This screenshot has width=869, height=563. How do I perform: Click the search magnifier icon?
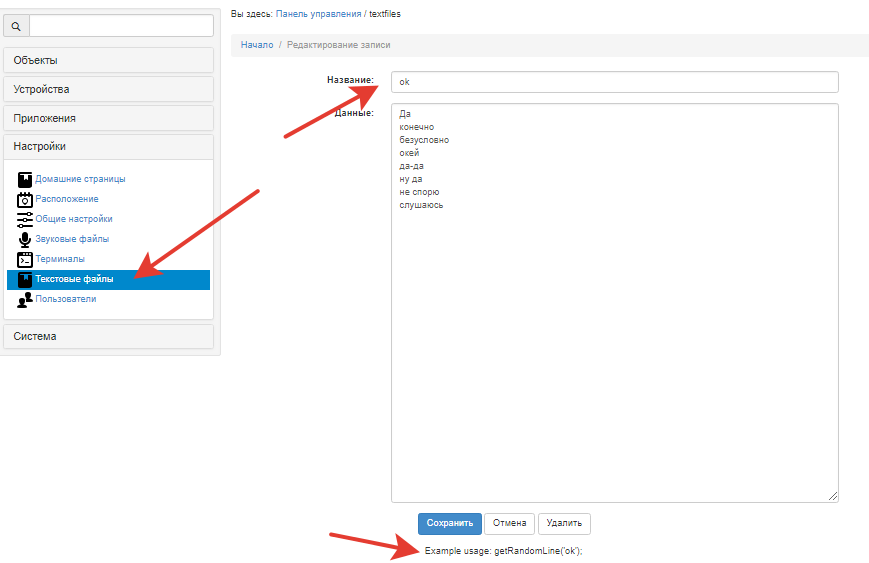point(16,26)
